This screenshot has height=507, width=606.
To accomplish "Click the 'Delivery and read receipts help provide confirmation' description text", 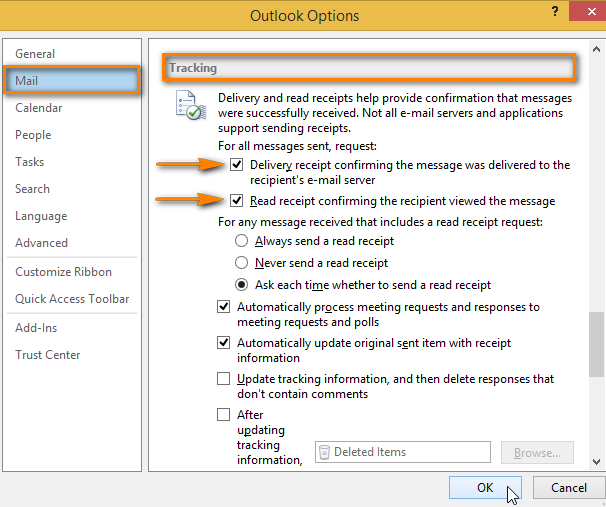I will [x=395, y=113].
